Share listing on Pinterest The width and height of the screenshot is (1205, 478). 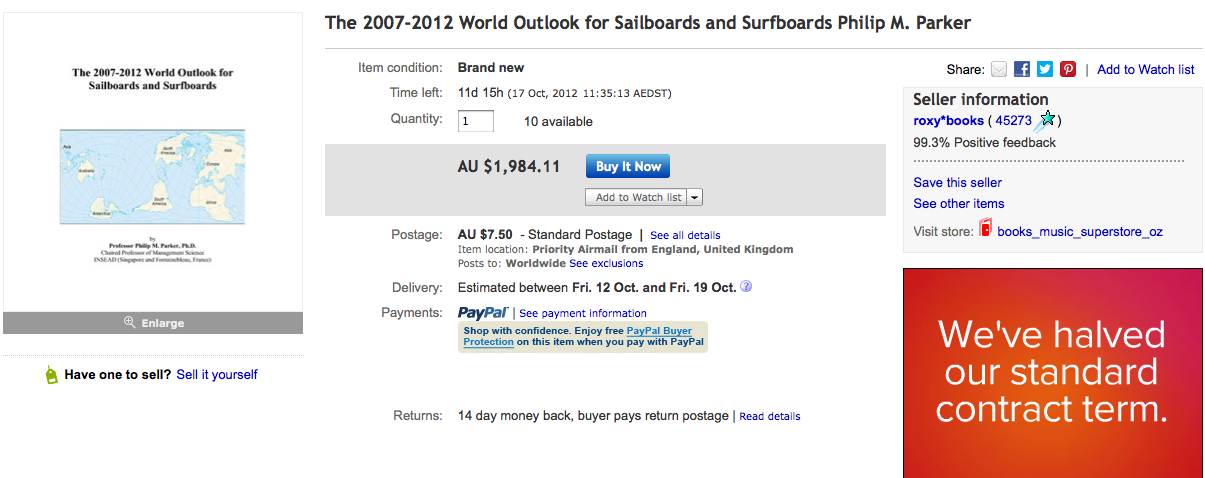[1068, 69]
